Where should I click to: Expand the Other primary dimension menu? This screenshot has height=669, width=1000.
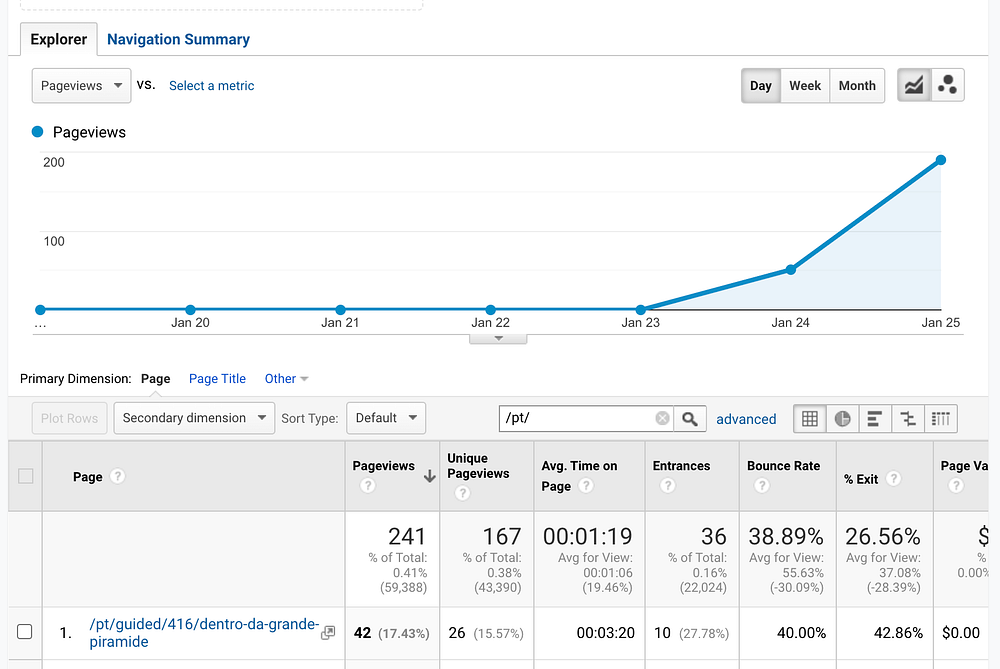tap(286, 379)
